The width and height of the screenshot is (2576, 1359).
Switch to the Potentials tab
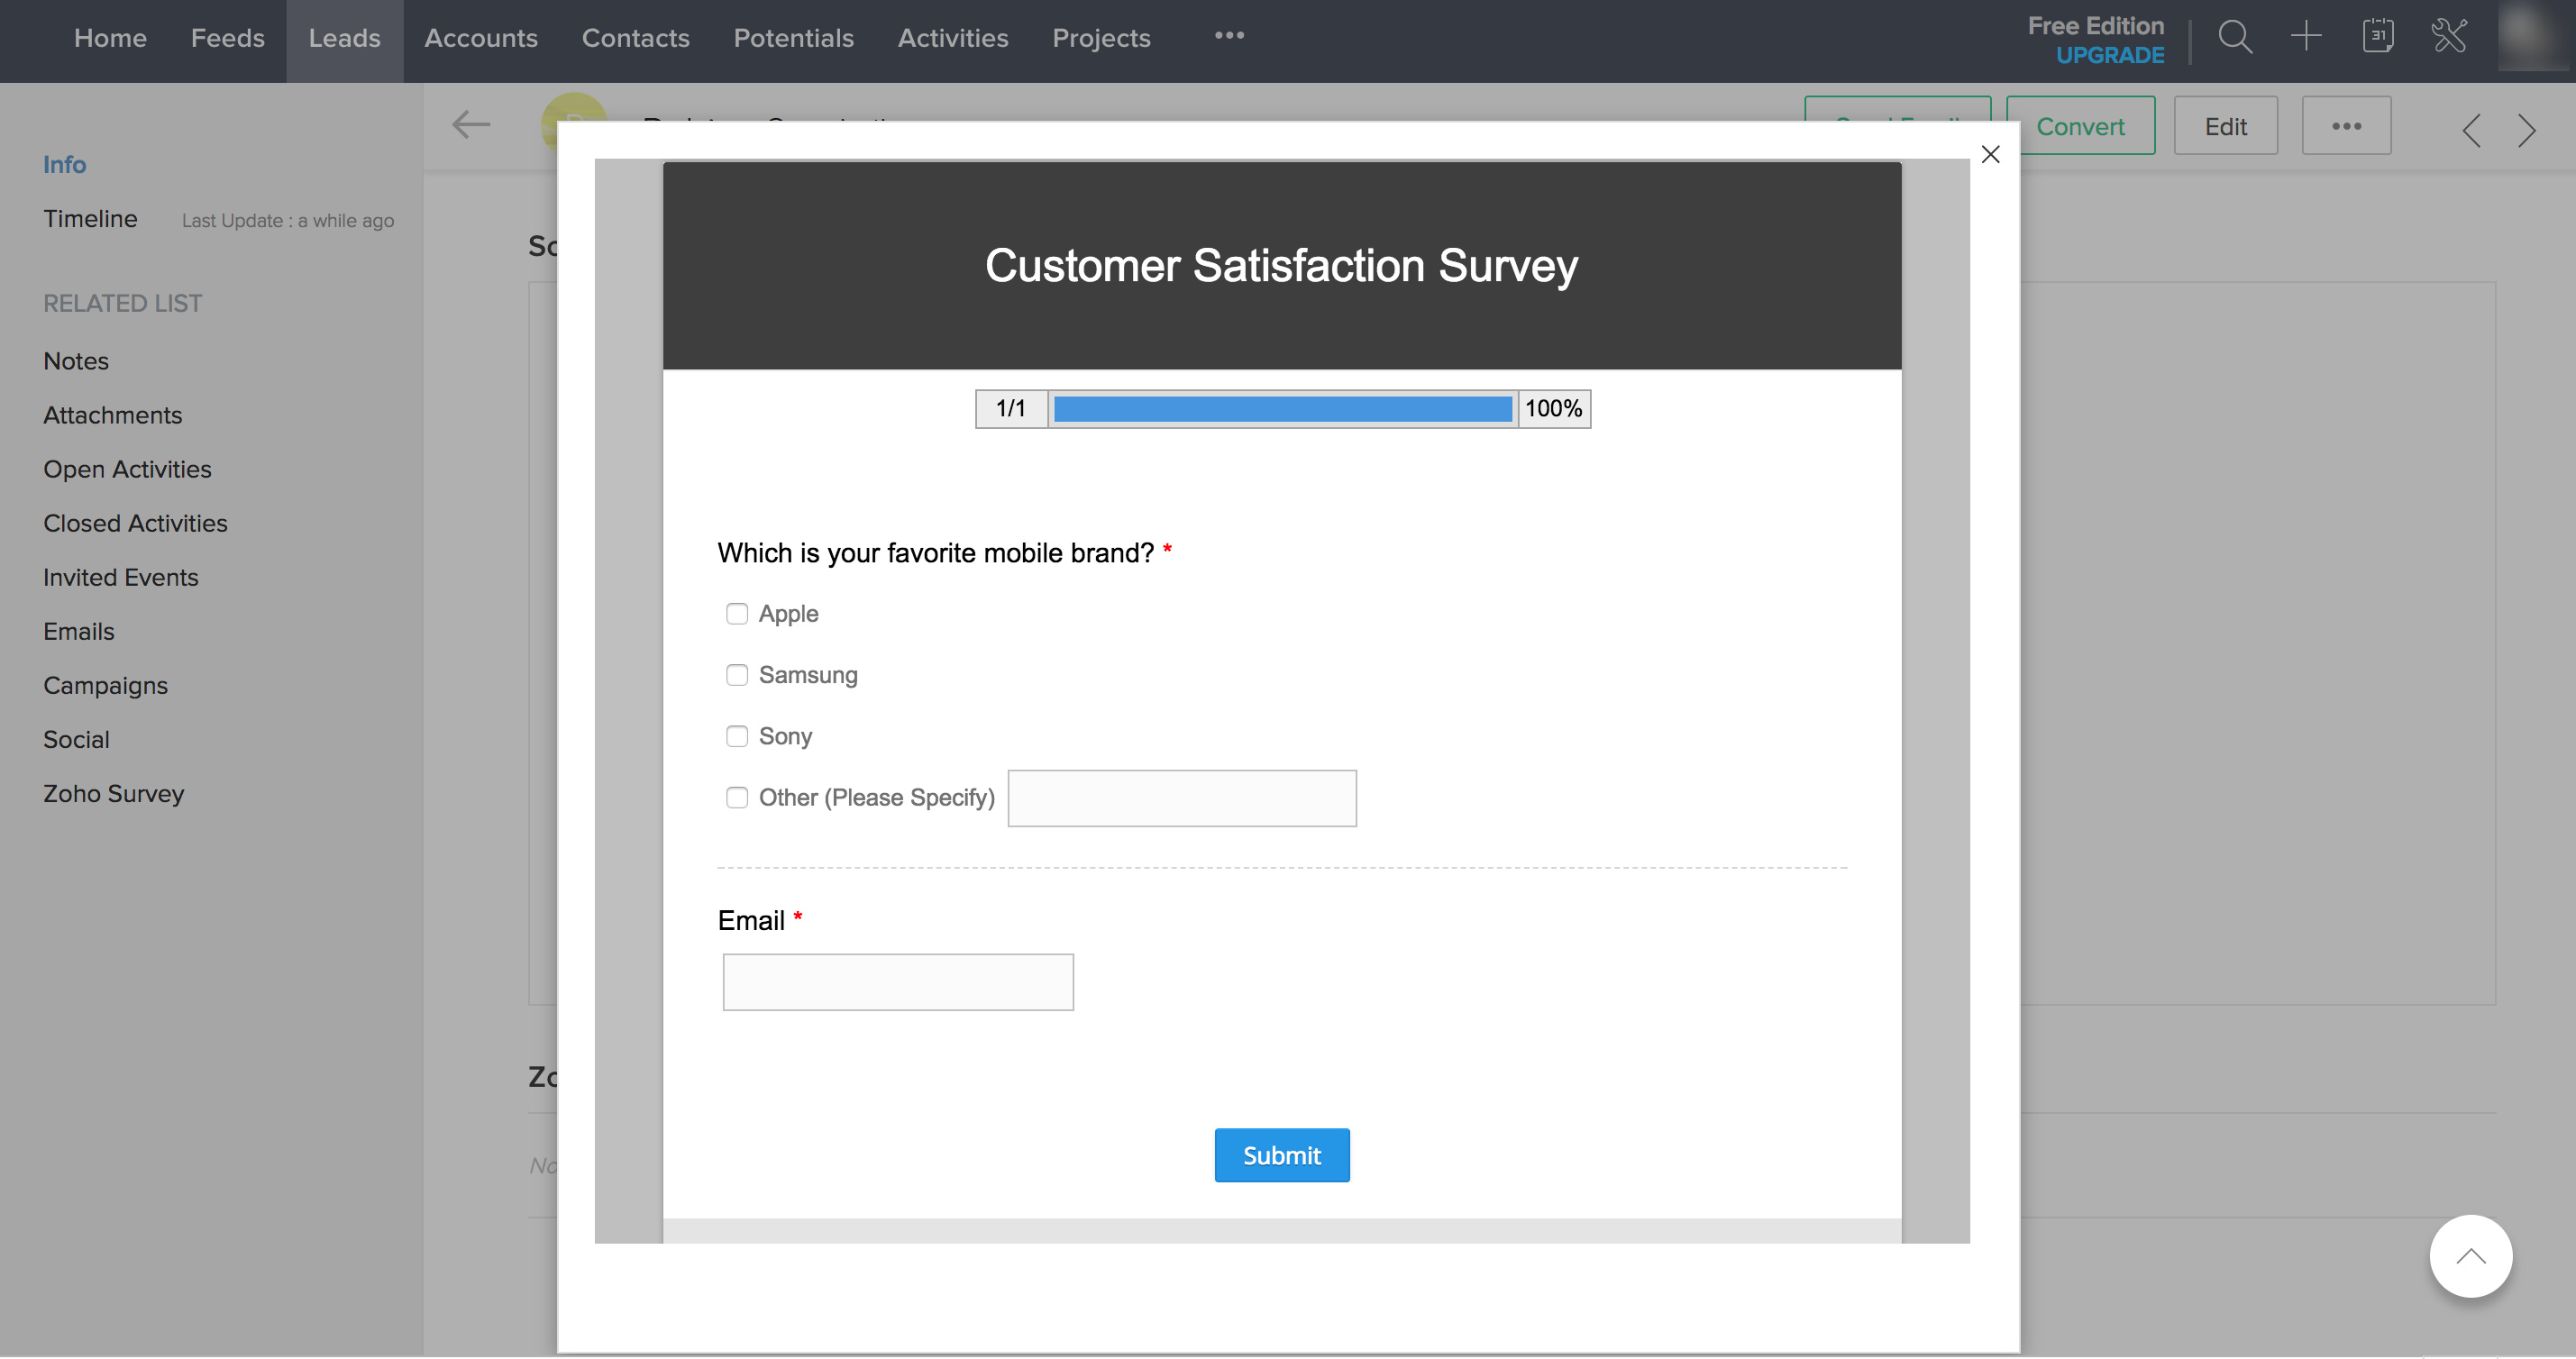pyautogui.click(x=793, y=38)
